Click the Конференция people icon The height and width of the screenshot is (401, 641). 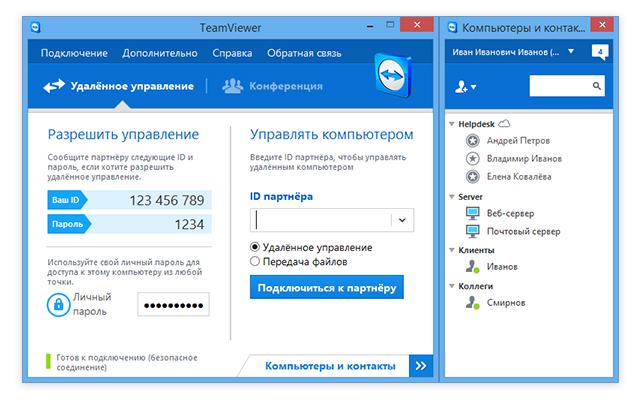pyautogui.click(x=232, y=86)
